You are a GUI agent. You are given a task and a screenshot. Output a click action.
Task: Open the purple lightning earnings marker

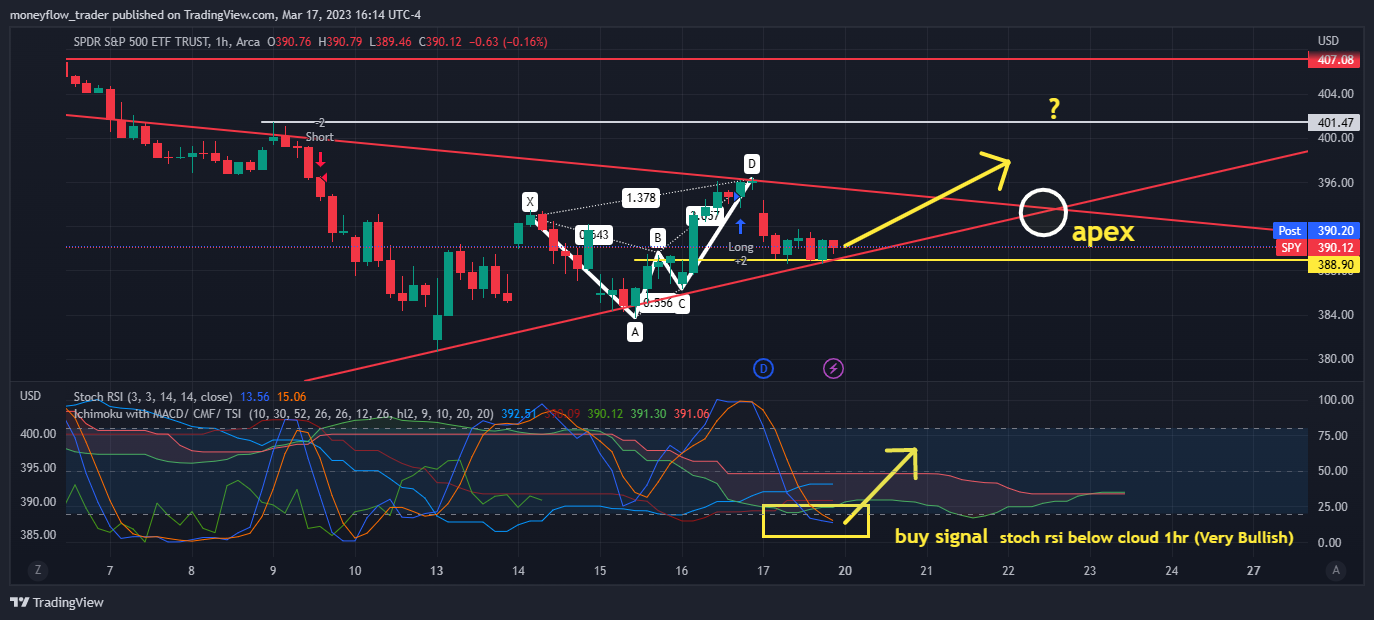tap(834, 369)
